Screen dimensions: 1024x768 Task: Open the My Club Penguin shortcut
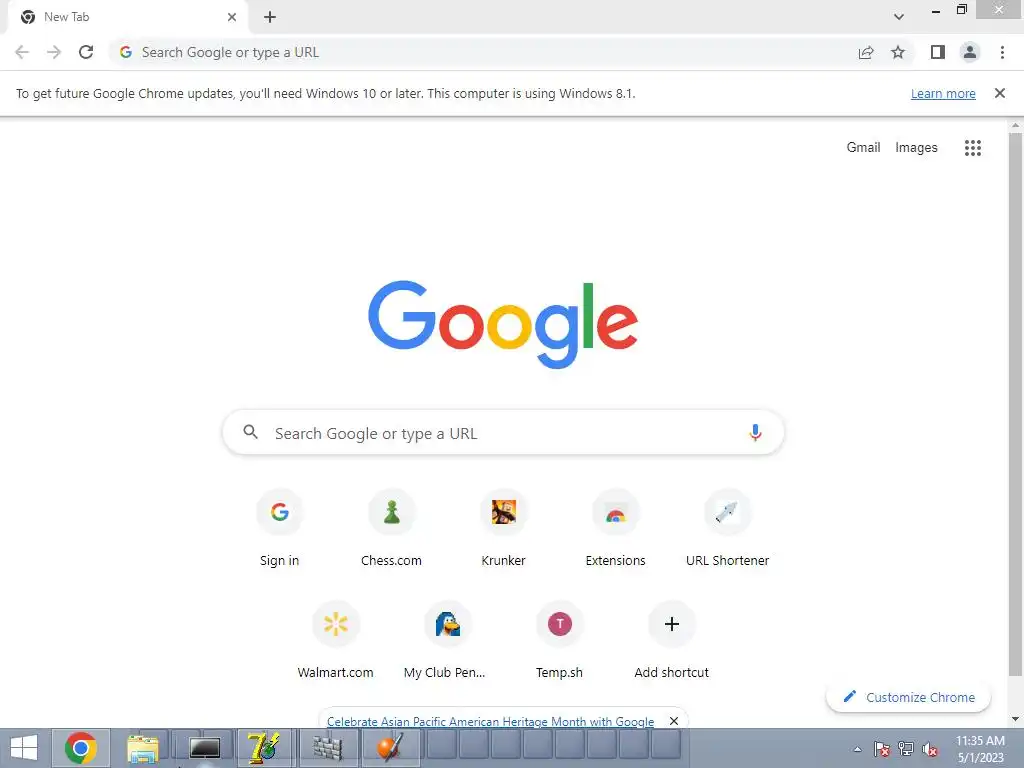[447, 641]
